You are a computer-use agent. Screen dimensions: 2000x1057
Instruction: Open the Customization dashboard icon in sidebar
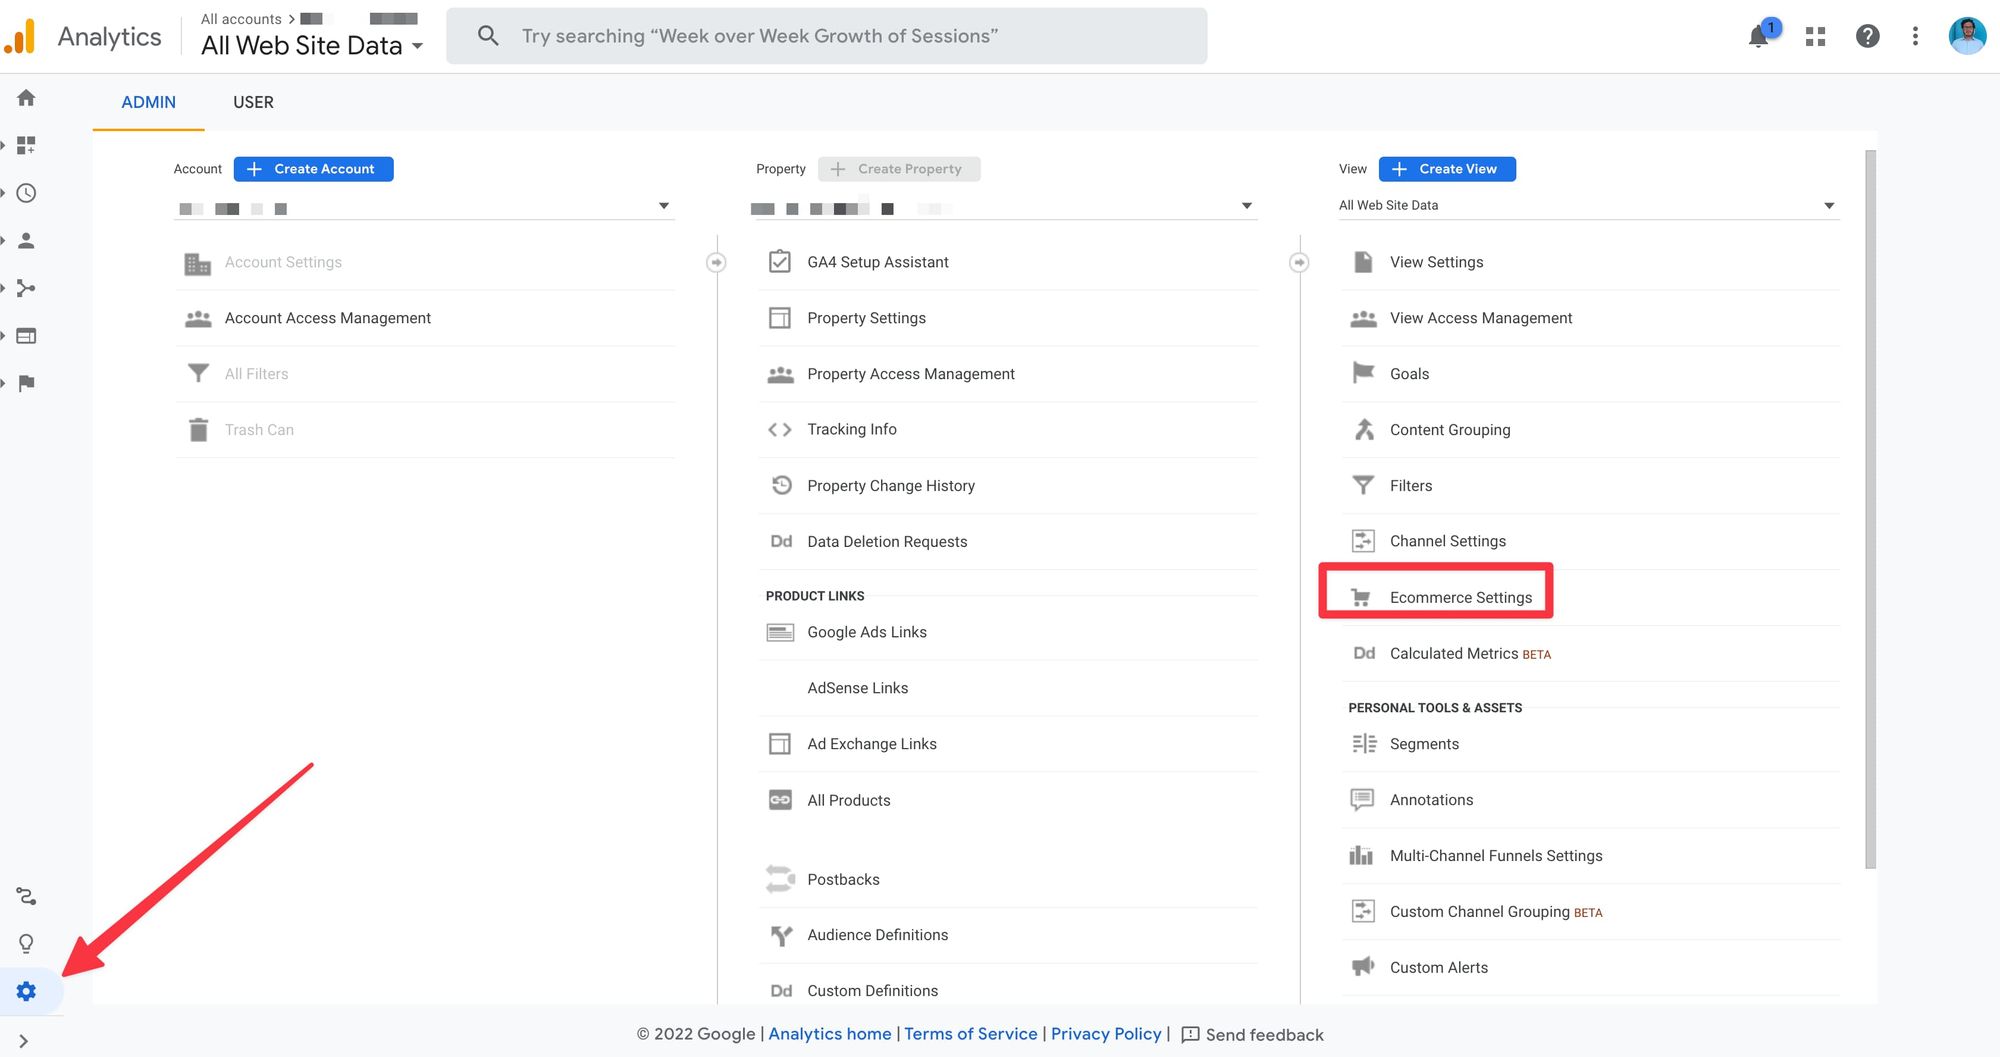(26, 146)
